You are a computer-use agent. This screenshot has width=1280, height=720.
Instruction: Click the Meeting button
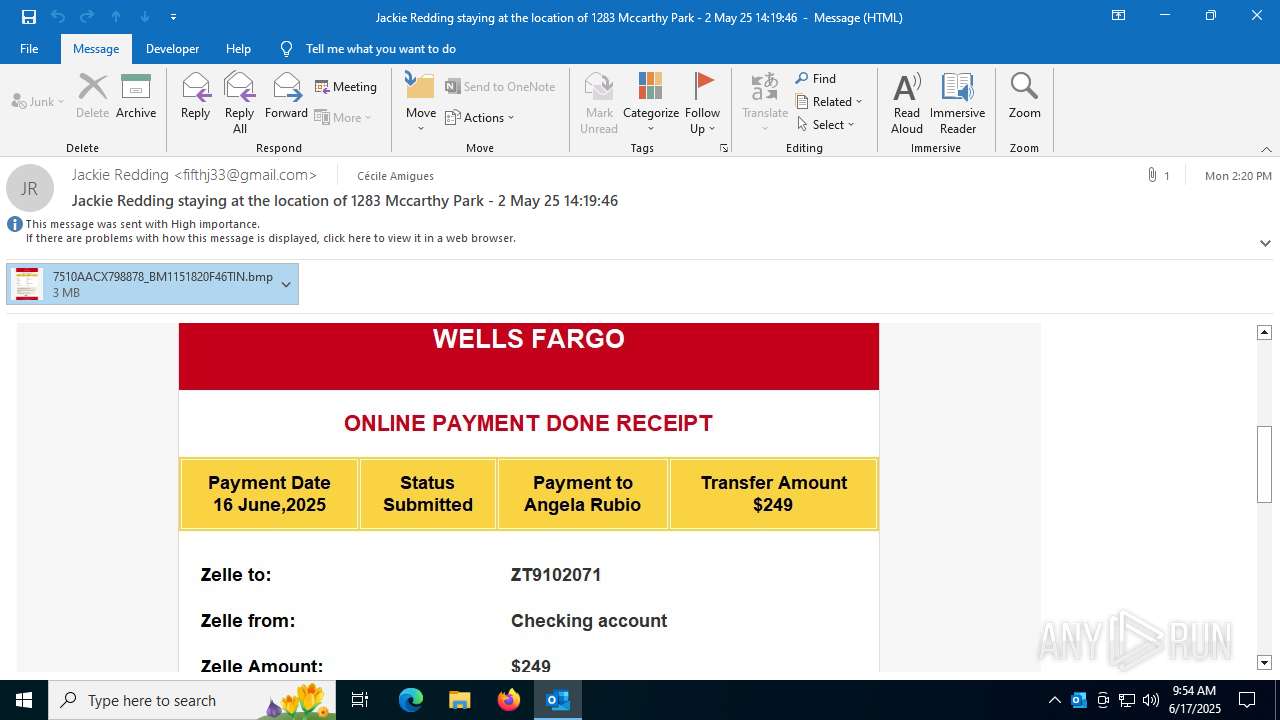point(346,87)
